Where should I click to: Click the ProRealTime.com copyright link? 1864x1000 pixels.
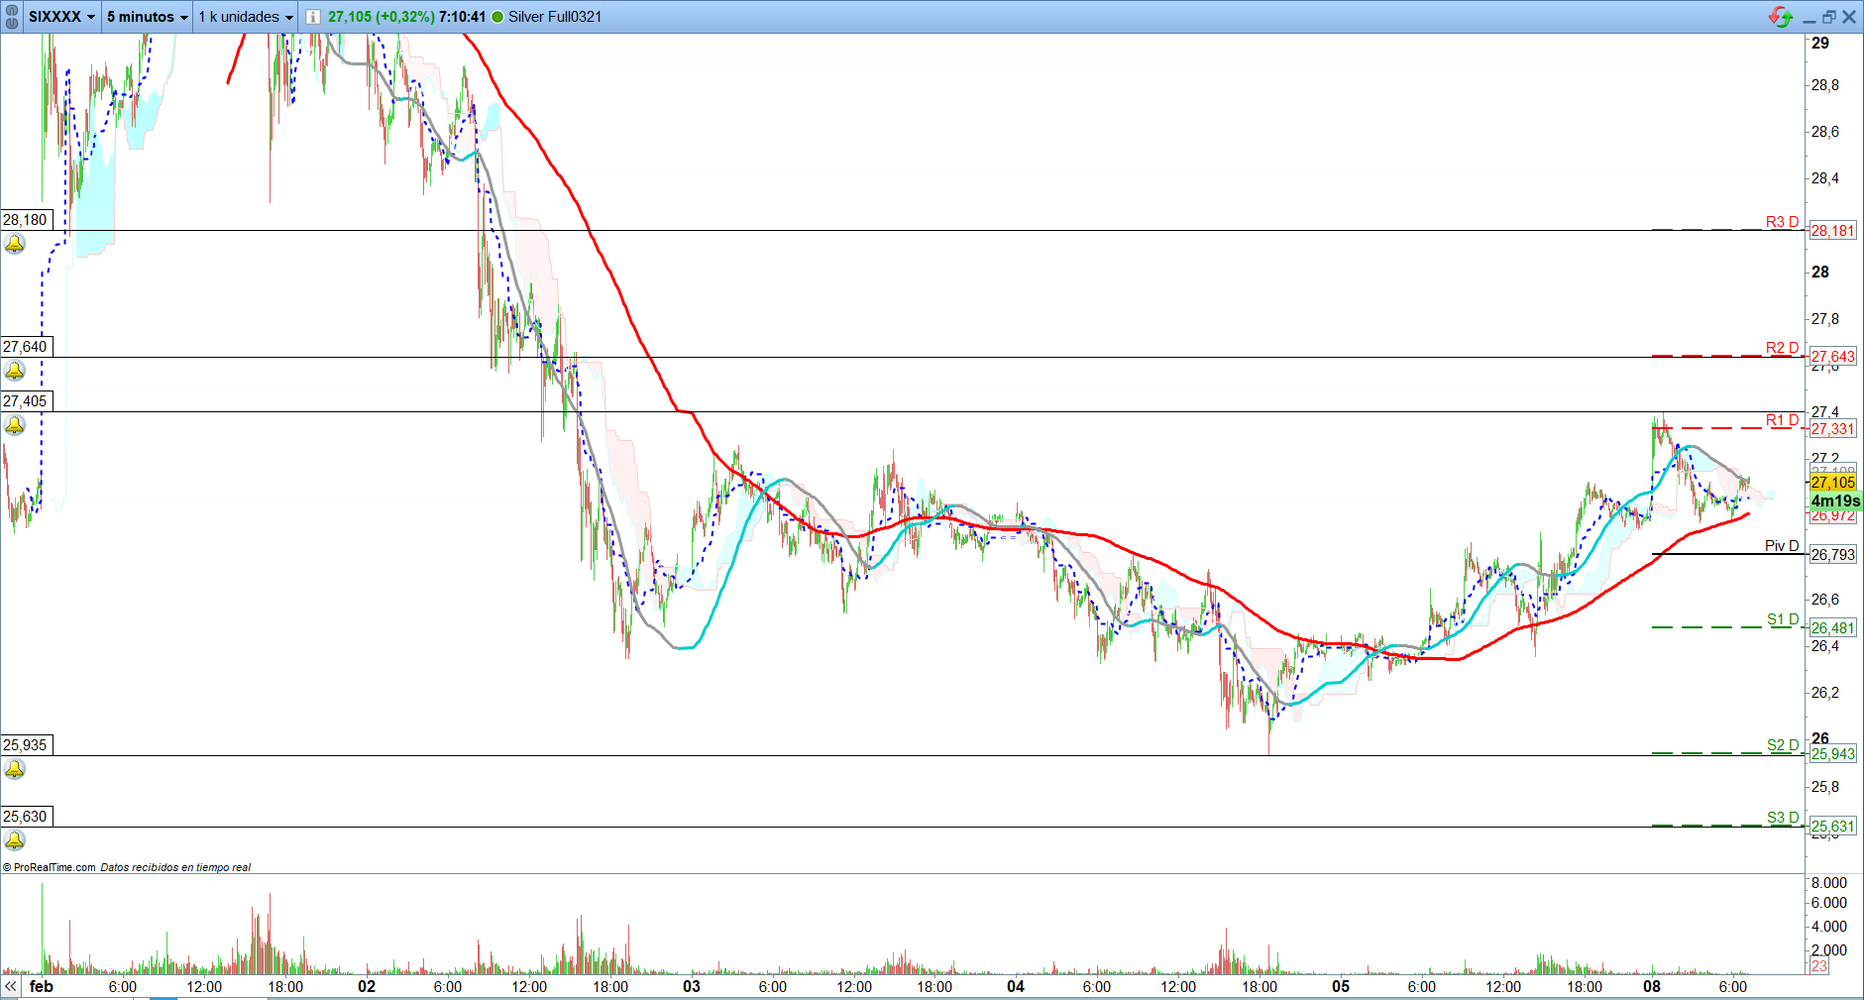(50, 867)
